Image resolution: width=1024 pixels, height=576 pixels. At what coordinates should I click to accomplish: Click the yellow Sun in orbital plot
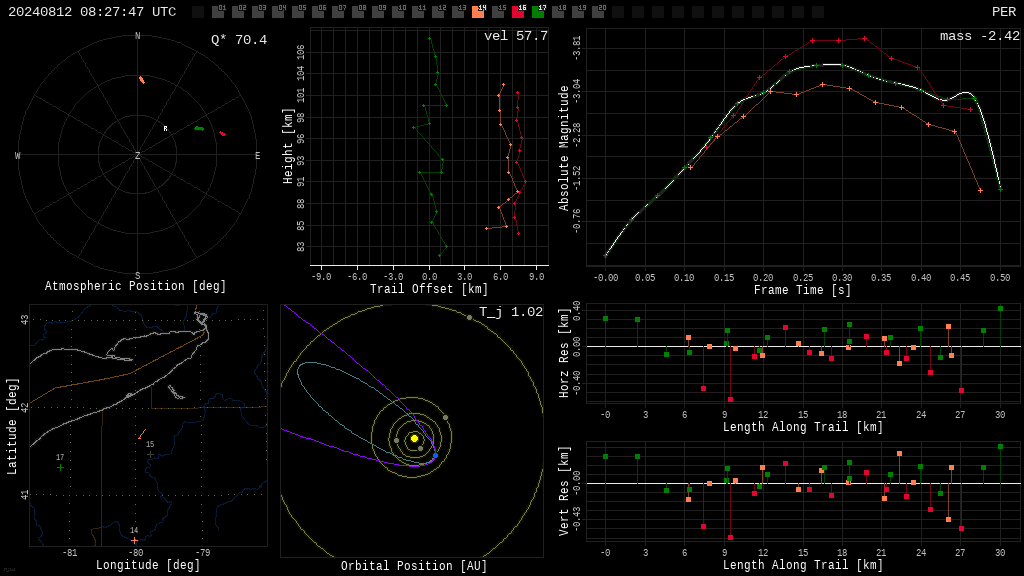click(x=414, y=438)
